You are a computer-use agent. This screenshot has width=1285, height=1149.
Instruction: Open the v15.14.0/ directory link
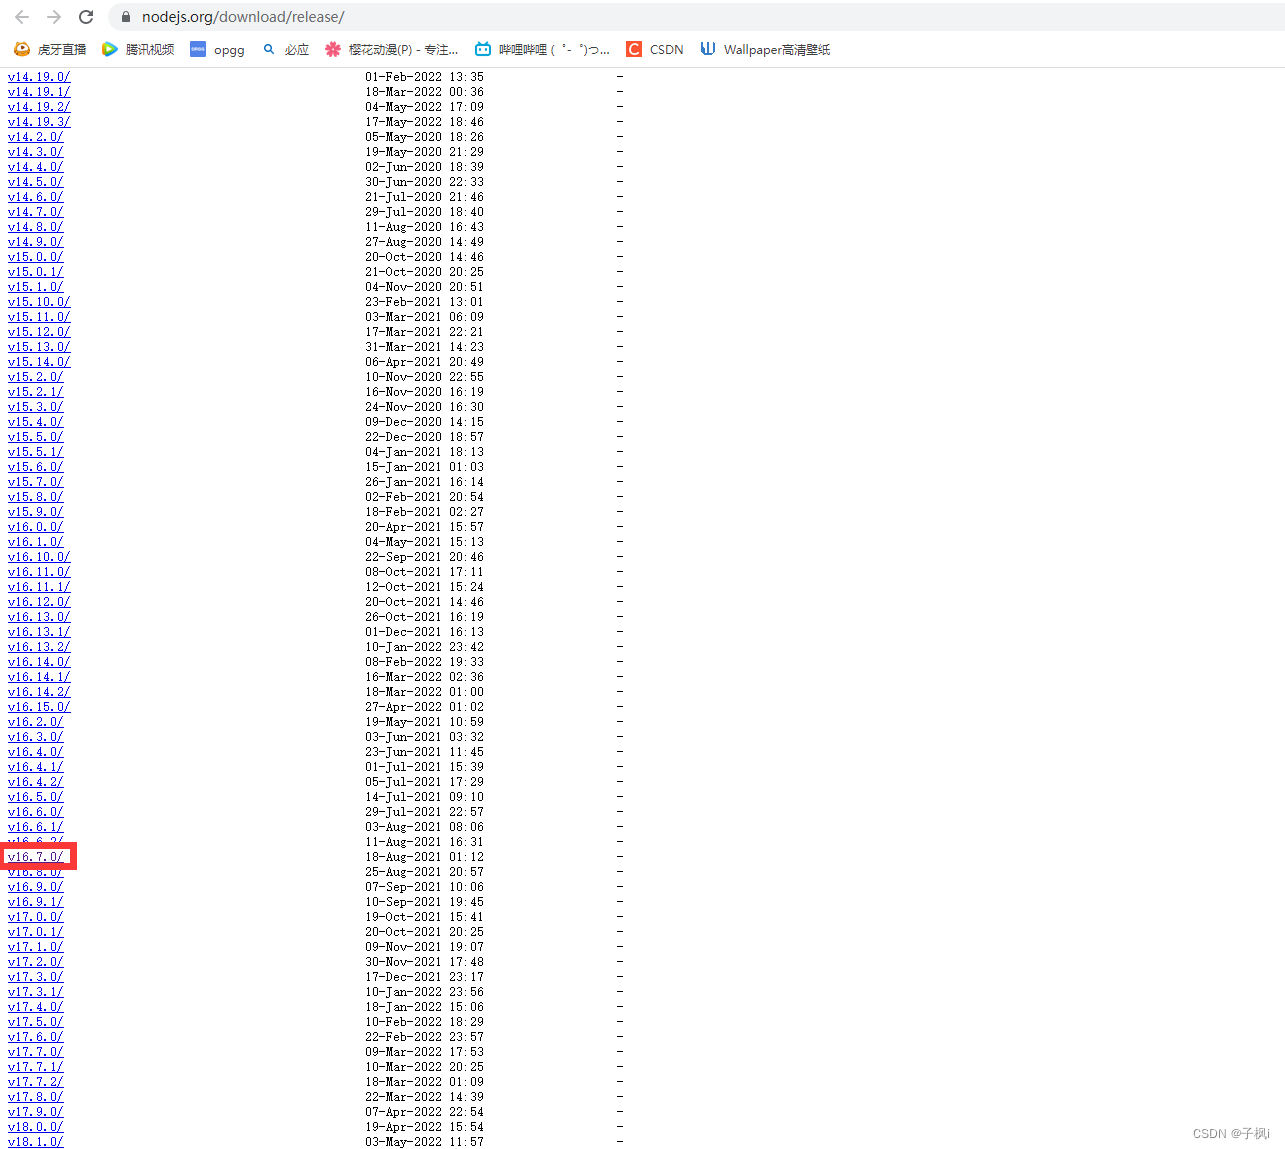click(x=39, y=362)
